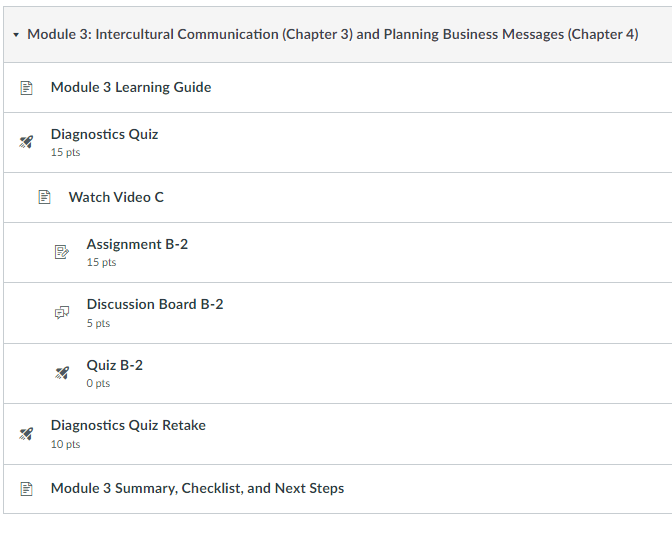This screenshot has width=672, height=541.
Task: Click the 15 pts label under Assignment B-2
Action: (101, 262)
